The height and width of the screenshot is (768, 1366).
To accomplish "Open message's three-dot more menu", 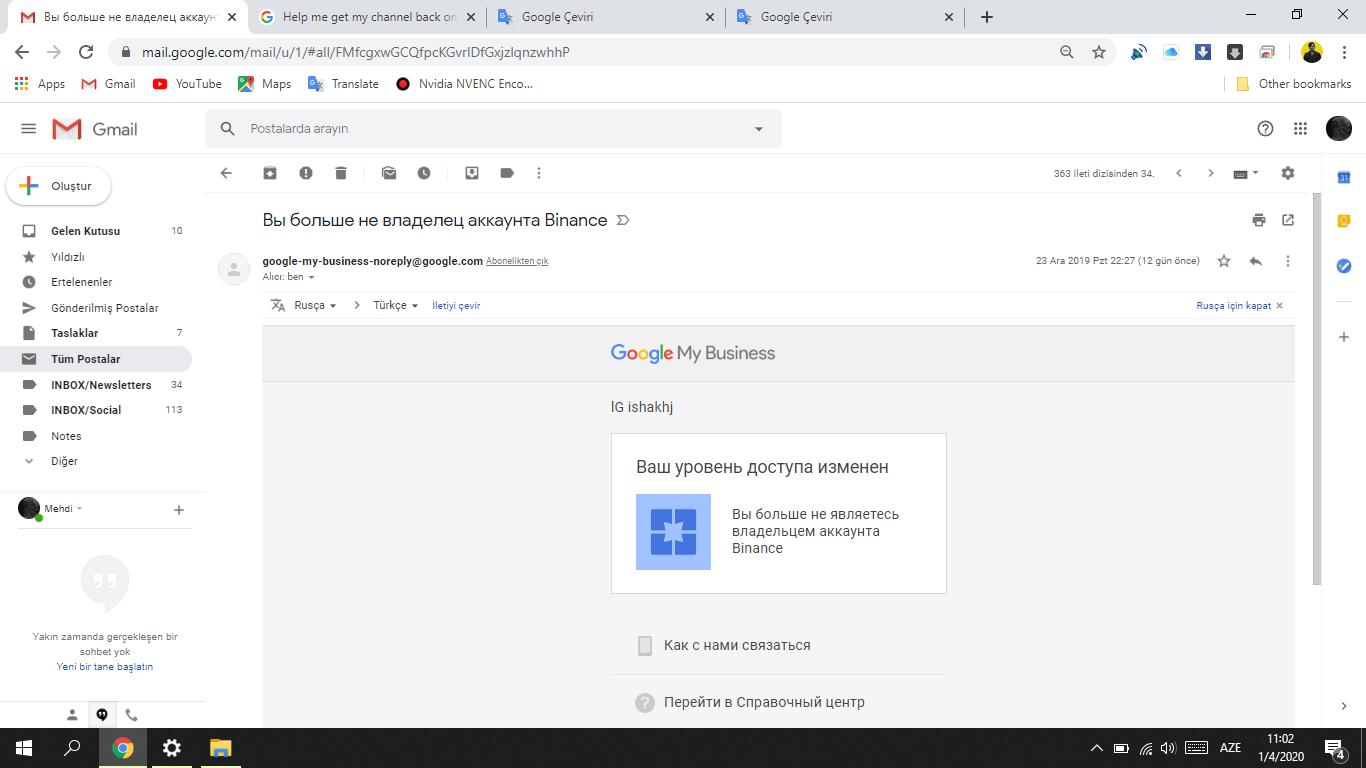I will click(1288, 261).
